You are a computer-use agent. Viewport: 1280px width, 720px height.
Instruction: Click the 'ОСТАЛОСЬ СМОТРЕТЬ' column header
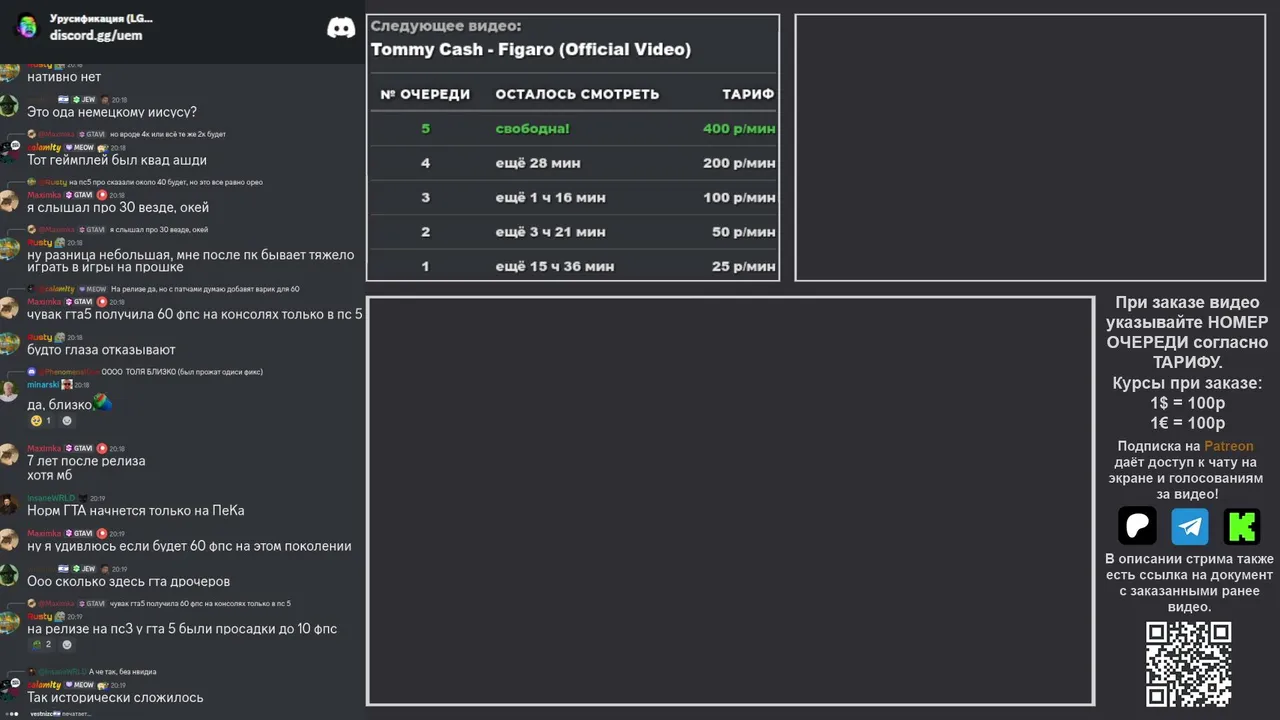coord(577,94)
